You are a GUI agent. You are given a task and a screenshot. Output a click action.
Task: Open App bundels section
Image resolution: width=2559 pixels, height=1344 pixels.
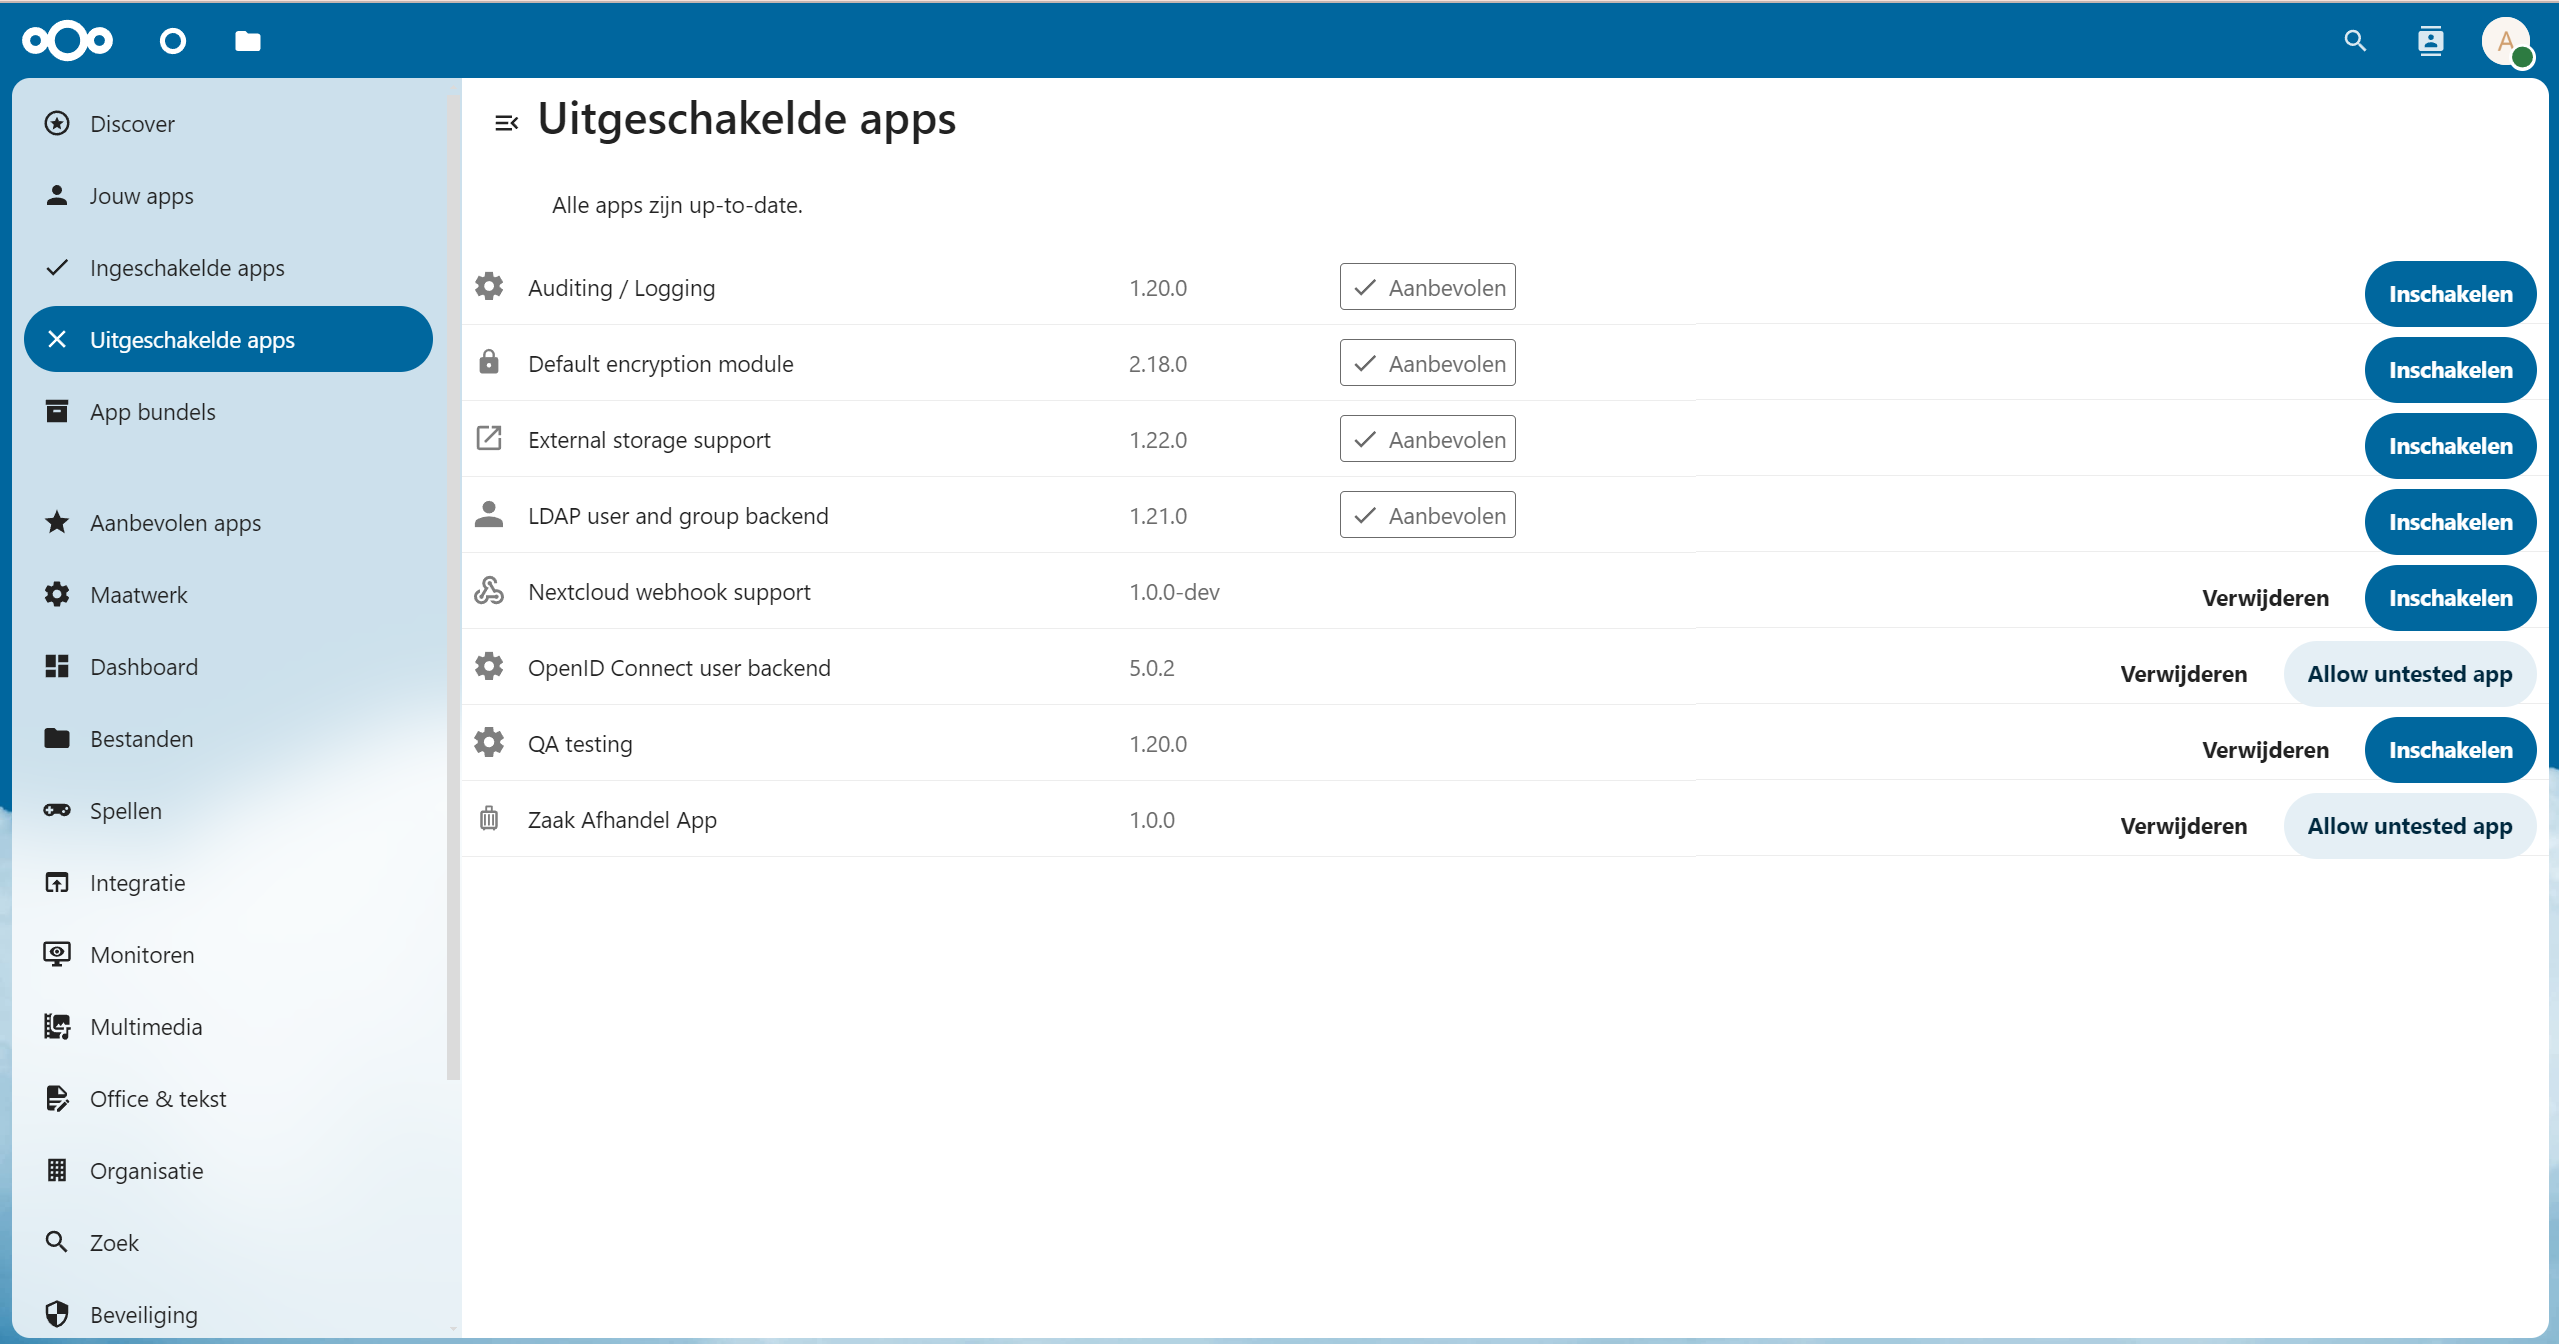coord(228,412)
